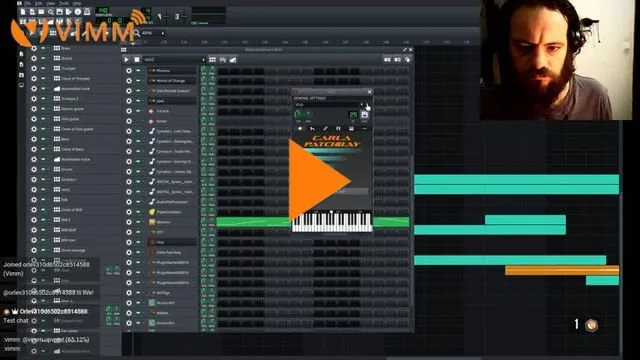This screenshot has width=640, height=360.
Task: Open the Song Editor zoom percentage dropdown
Action: click(x=153, y=33)
